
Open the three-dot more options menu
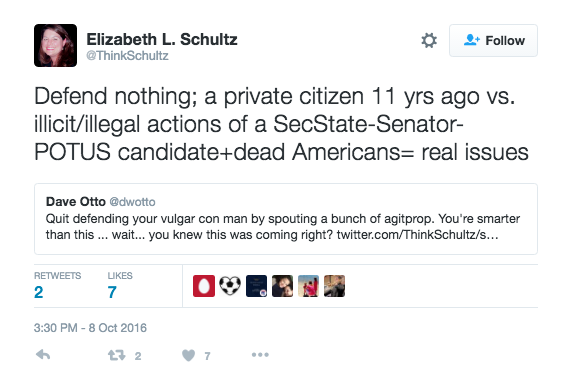260,355
